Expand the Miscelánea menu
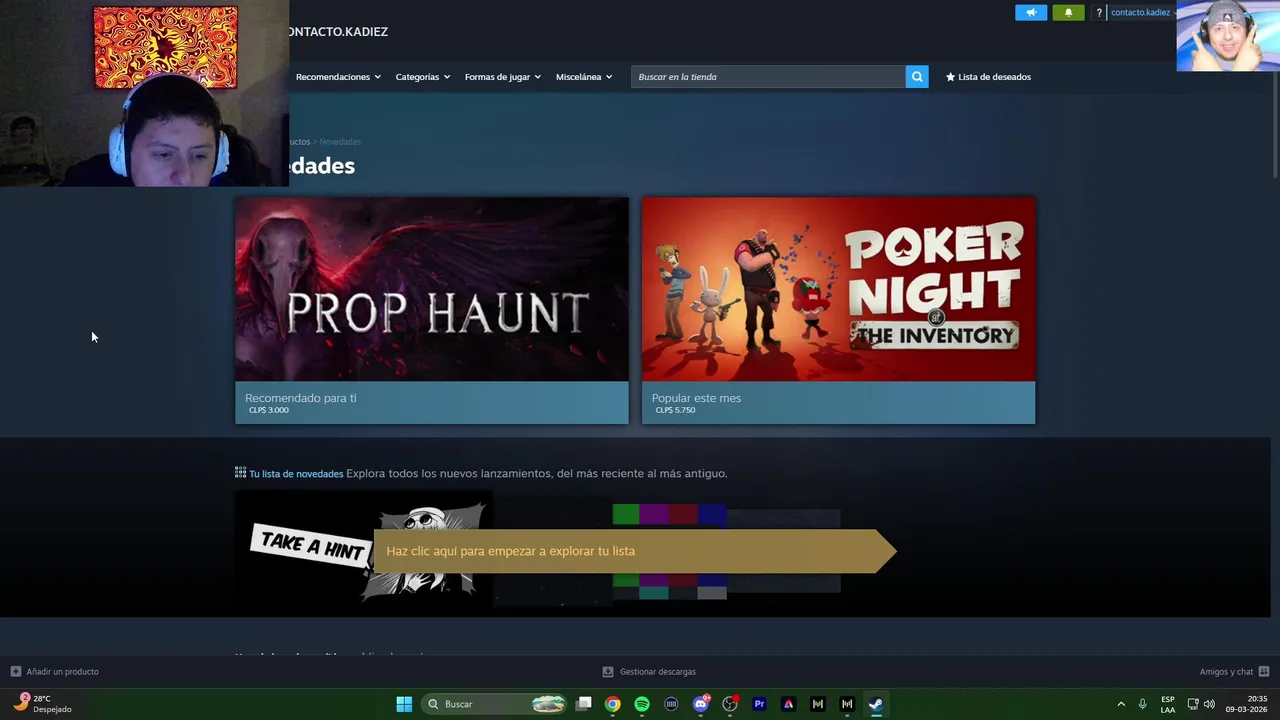This screenshot has height=720, width=1280. (x=583, y=77)
